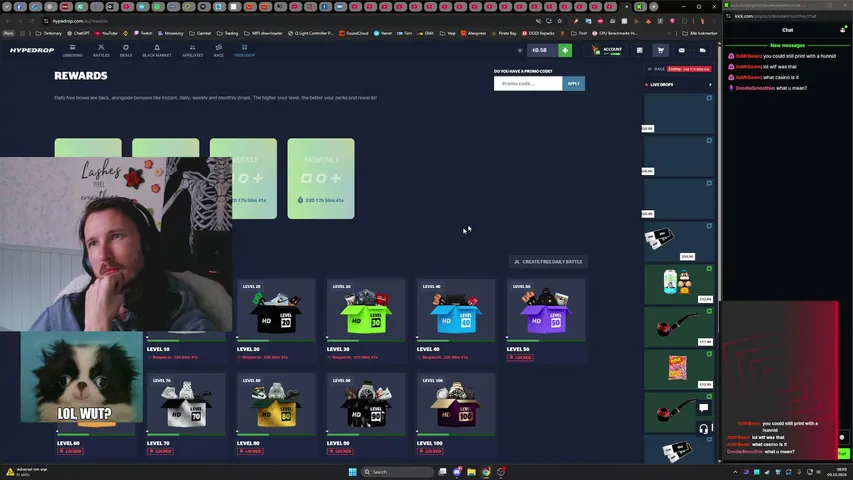Click the Level 40 box progress bar
The width and height of the screenshot is (853, 480).
(456, 341)
